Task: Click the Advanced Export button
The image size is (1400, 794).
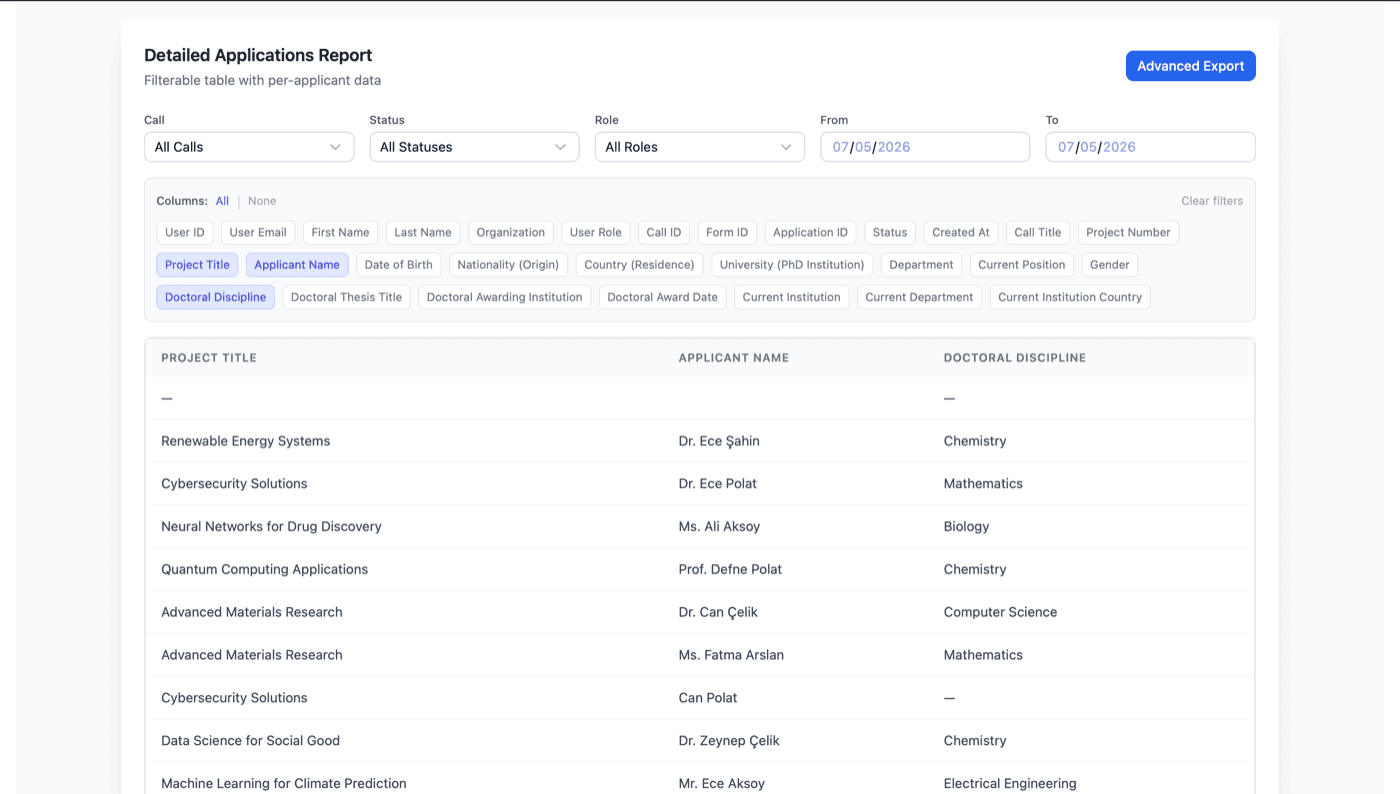Action: click(1190, 66)
